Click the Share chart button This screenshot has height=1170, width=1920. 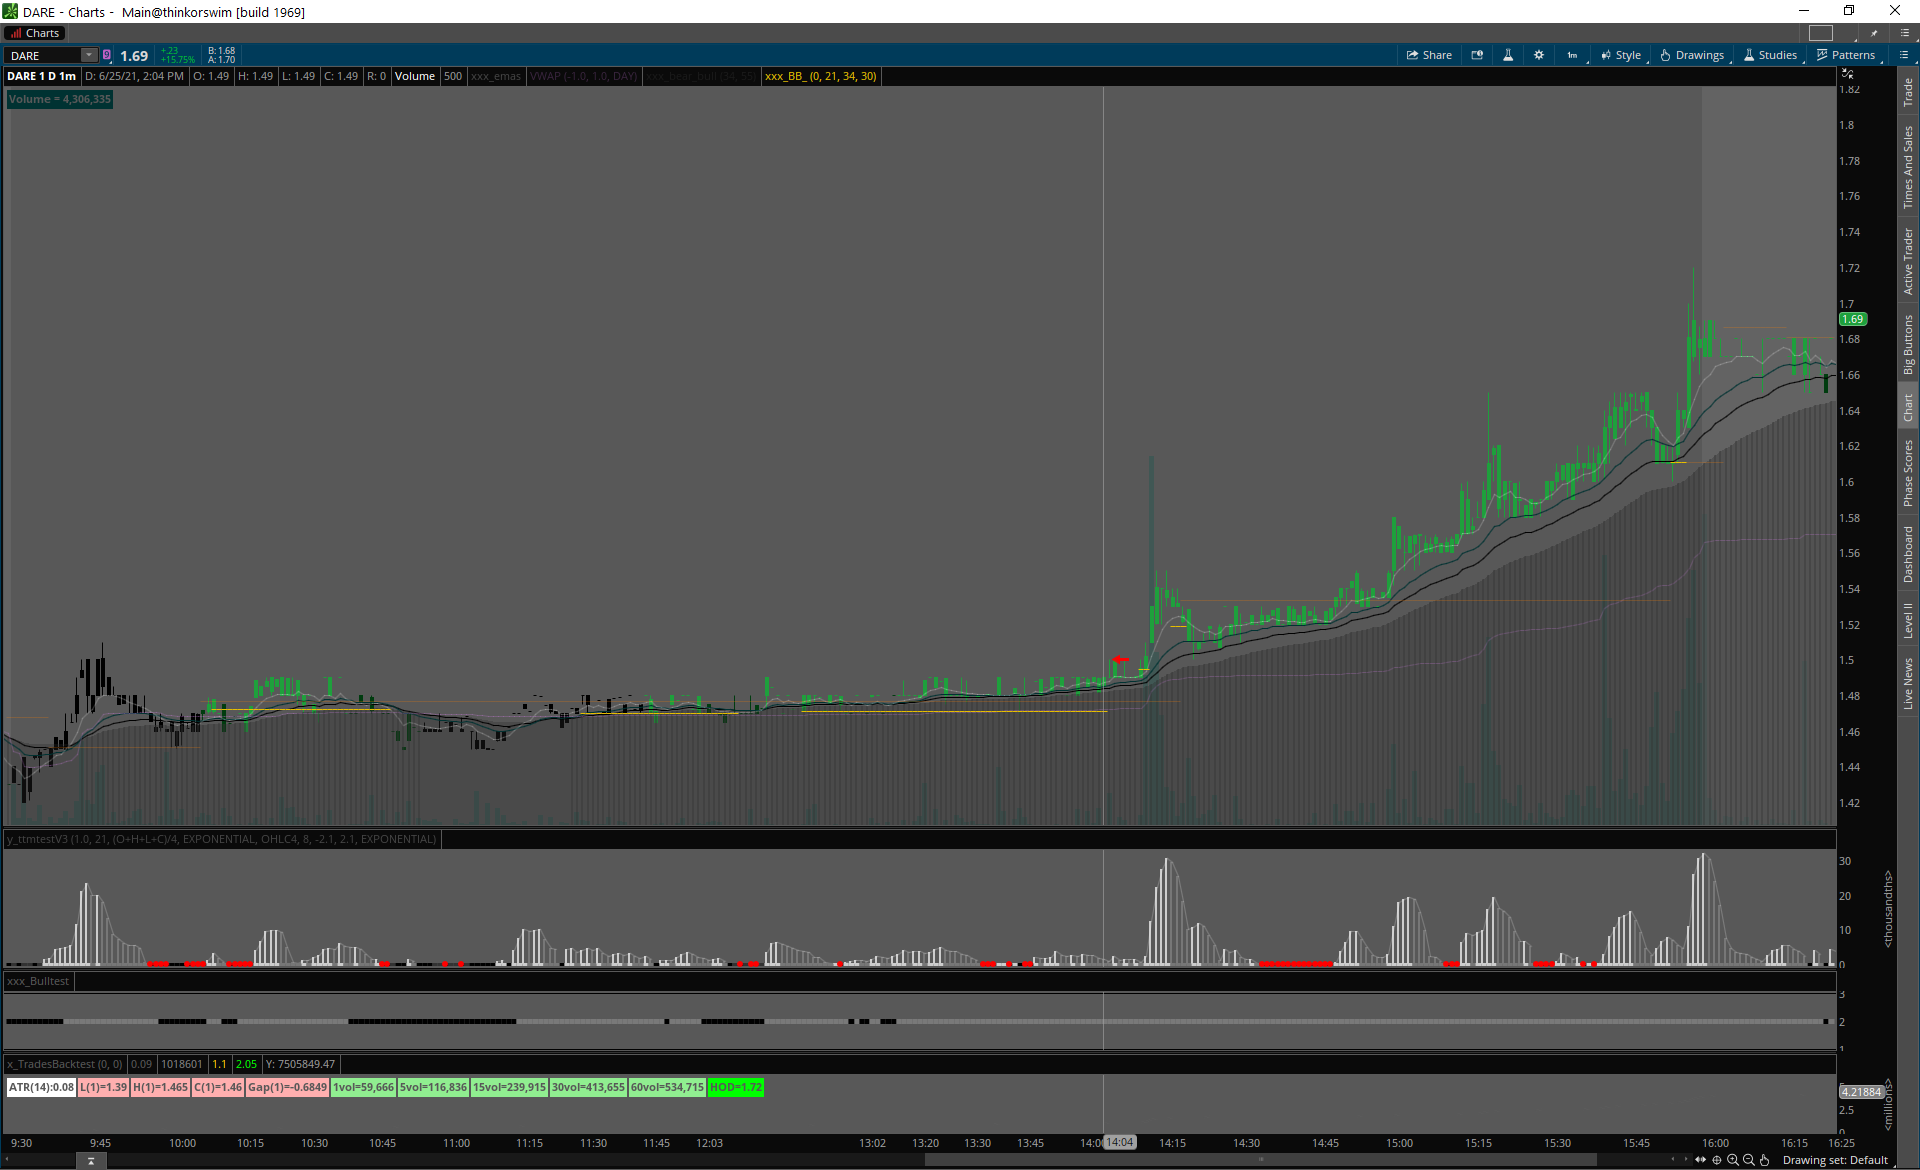pos(1429,55)
